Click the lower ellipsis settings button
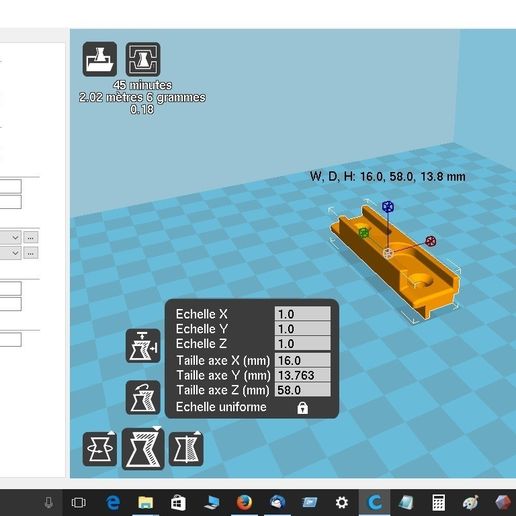This screenshot has height=516, width=516. tap(31, 253)
